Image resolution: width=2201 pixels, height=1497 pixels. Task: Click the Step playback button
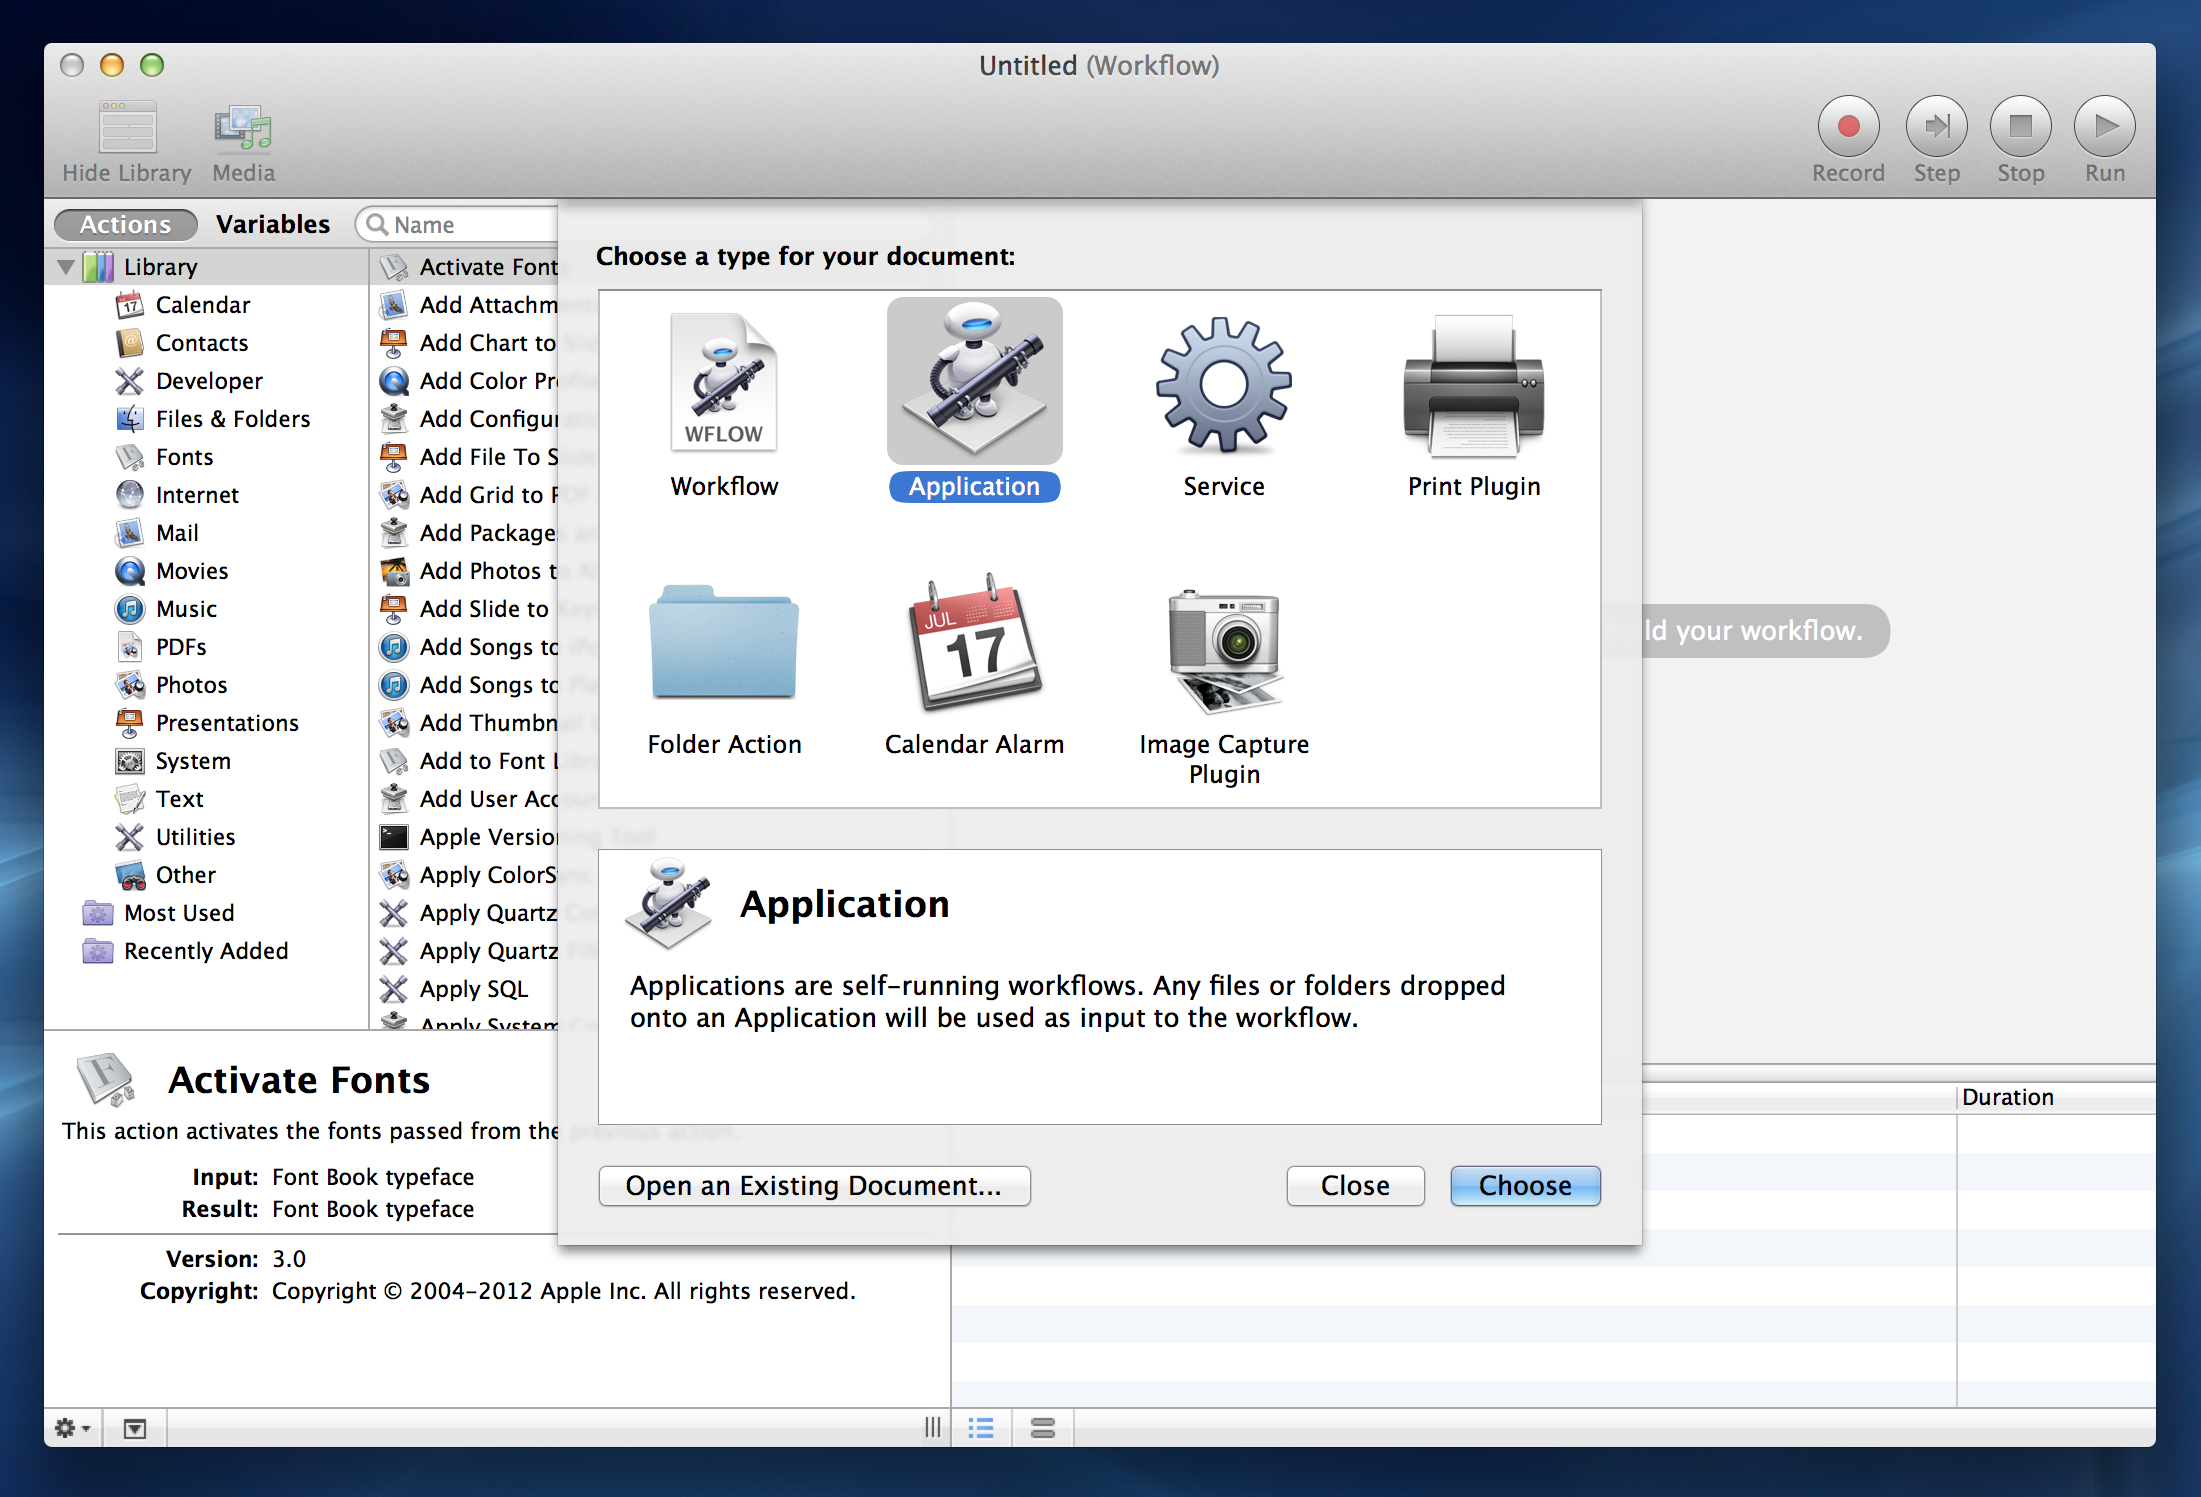point(1936,126)
